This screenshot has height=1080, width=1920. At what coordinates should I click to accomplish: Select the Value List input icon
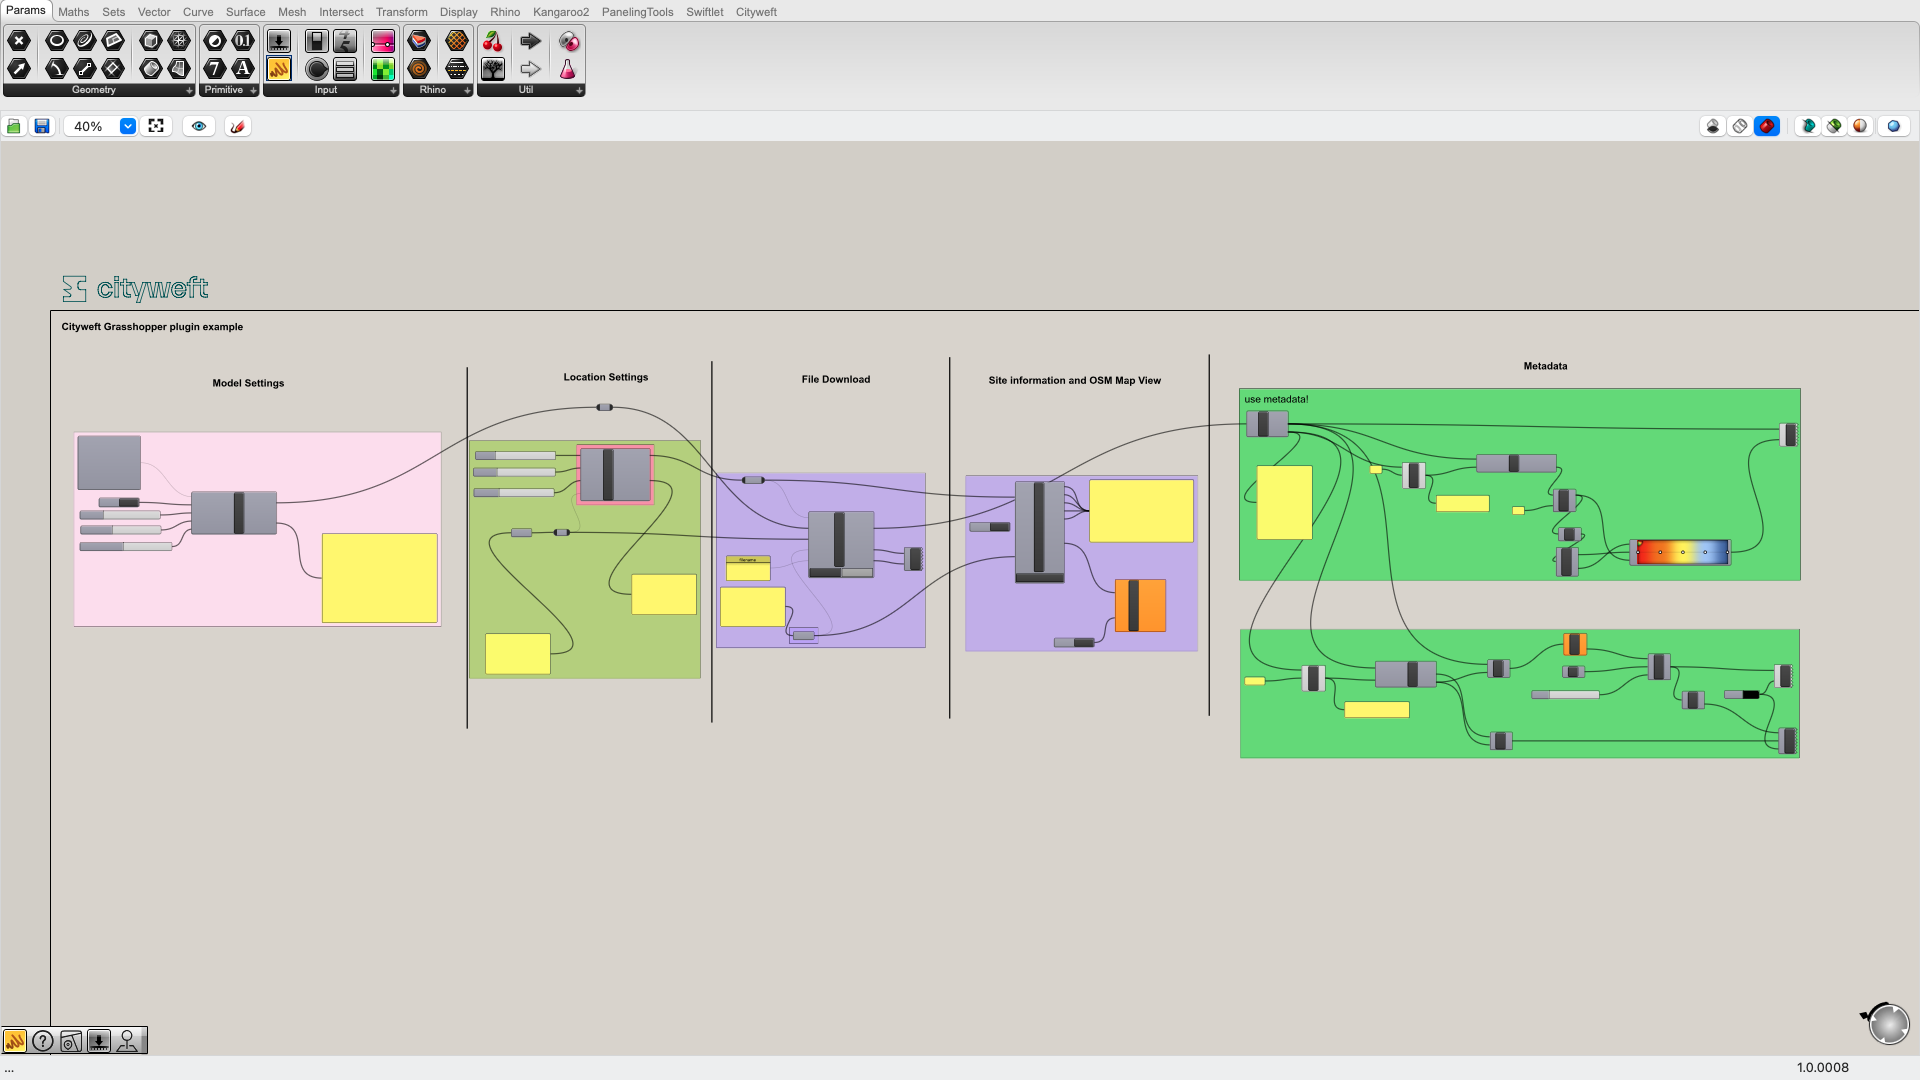pyautogui.click(x=345, y=69)
